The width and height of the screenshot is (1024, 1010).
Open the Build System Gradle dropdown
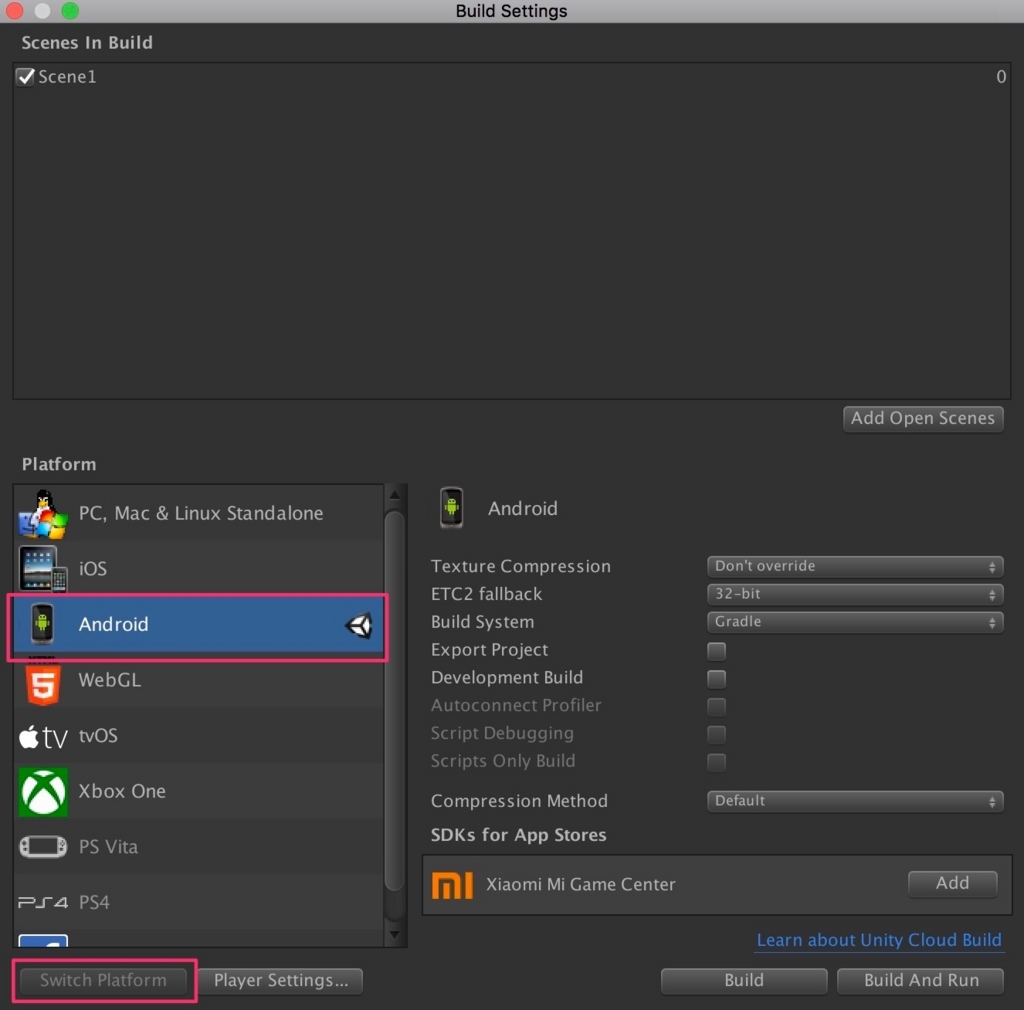(x=855, y=622)
